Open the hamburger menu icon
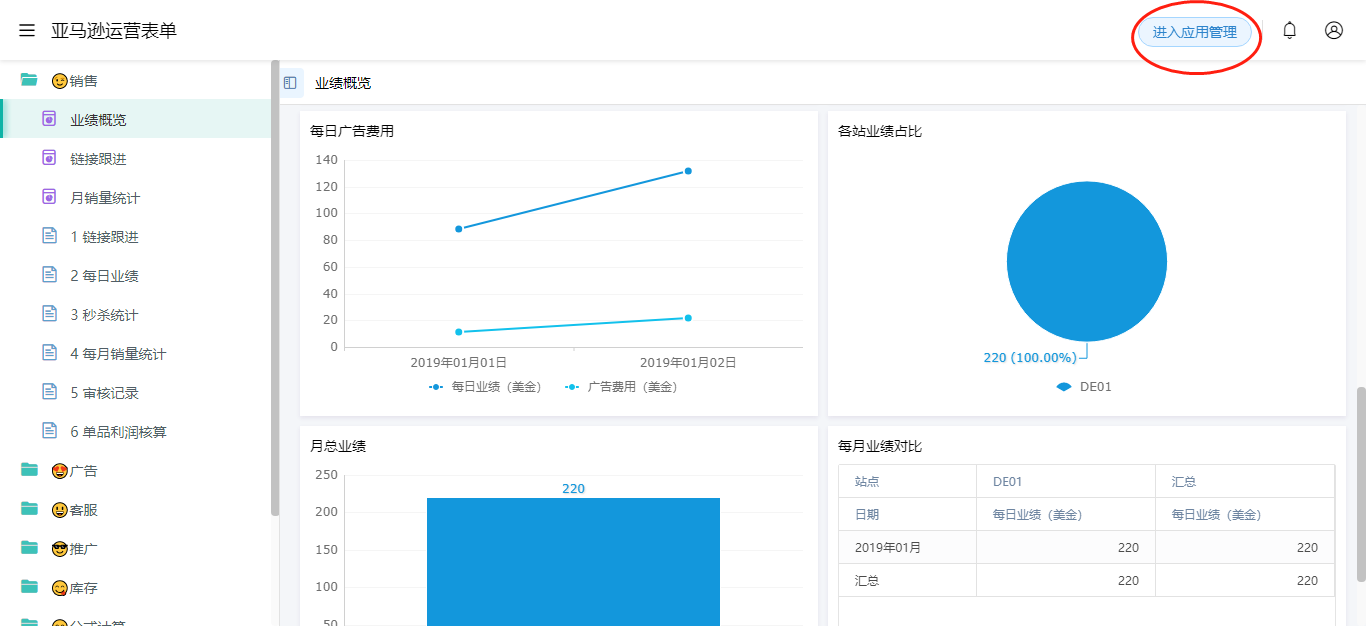This screenshot has height=626, width=1366. point(27,31)
